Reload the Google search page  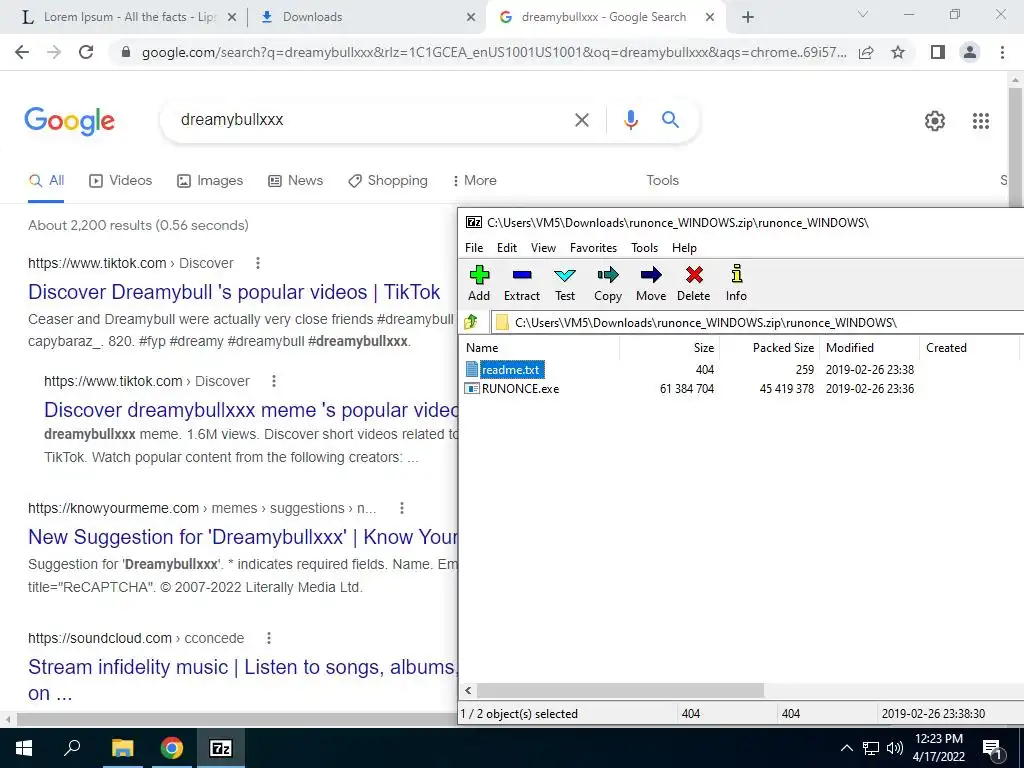[x=86, y=52]
